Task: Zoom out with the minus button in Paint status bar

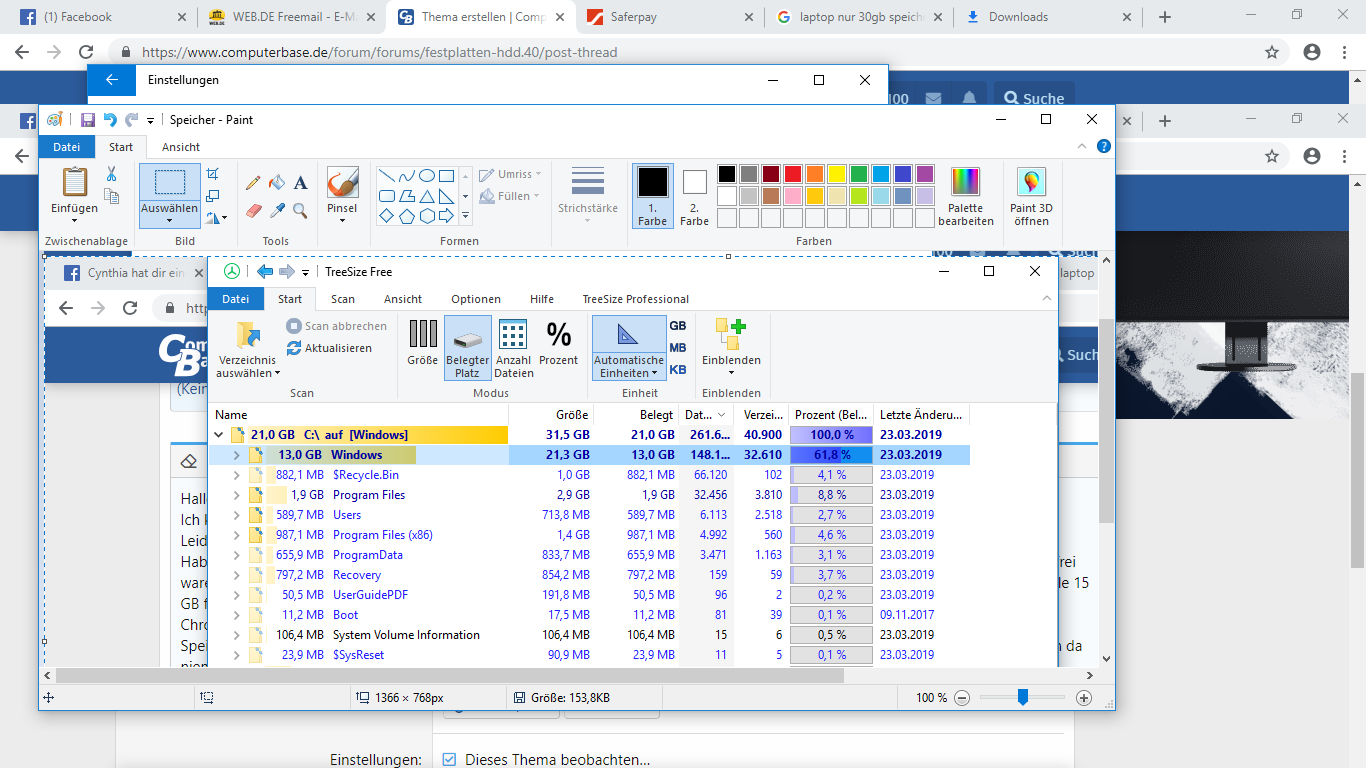Action: [962, 698]
